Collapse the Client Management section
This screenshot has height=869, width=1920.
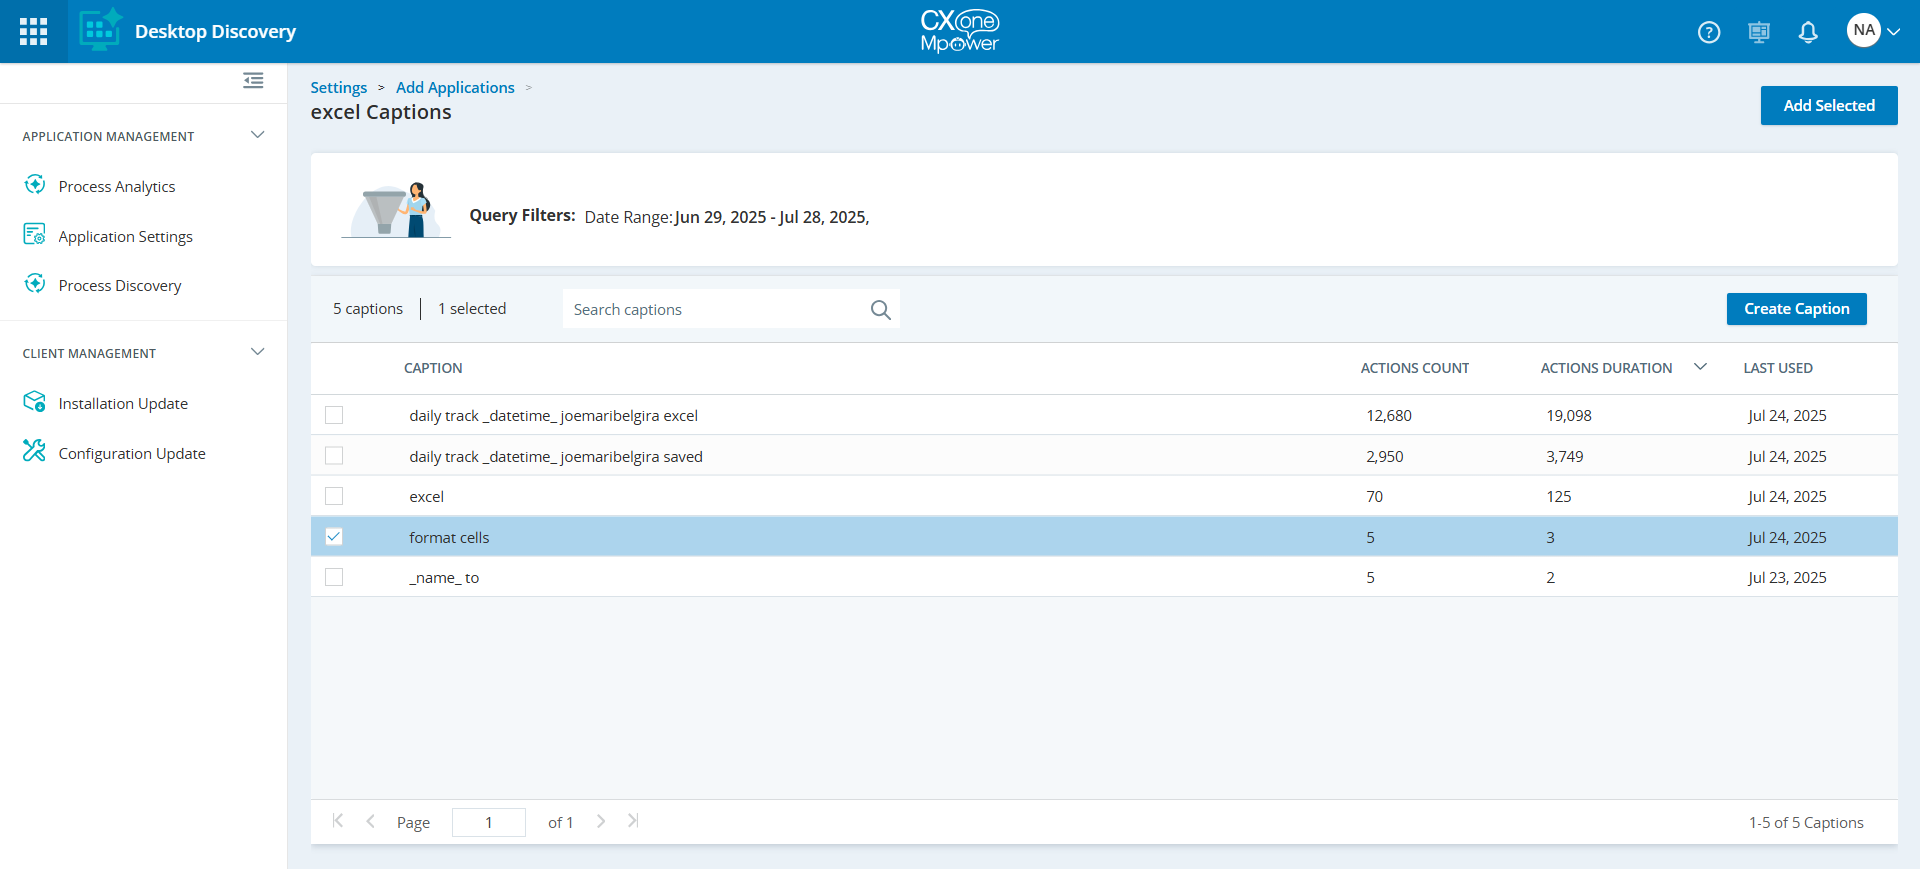point(257,352)
